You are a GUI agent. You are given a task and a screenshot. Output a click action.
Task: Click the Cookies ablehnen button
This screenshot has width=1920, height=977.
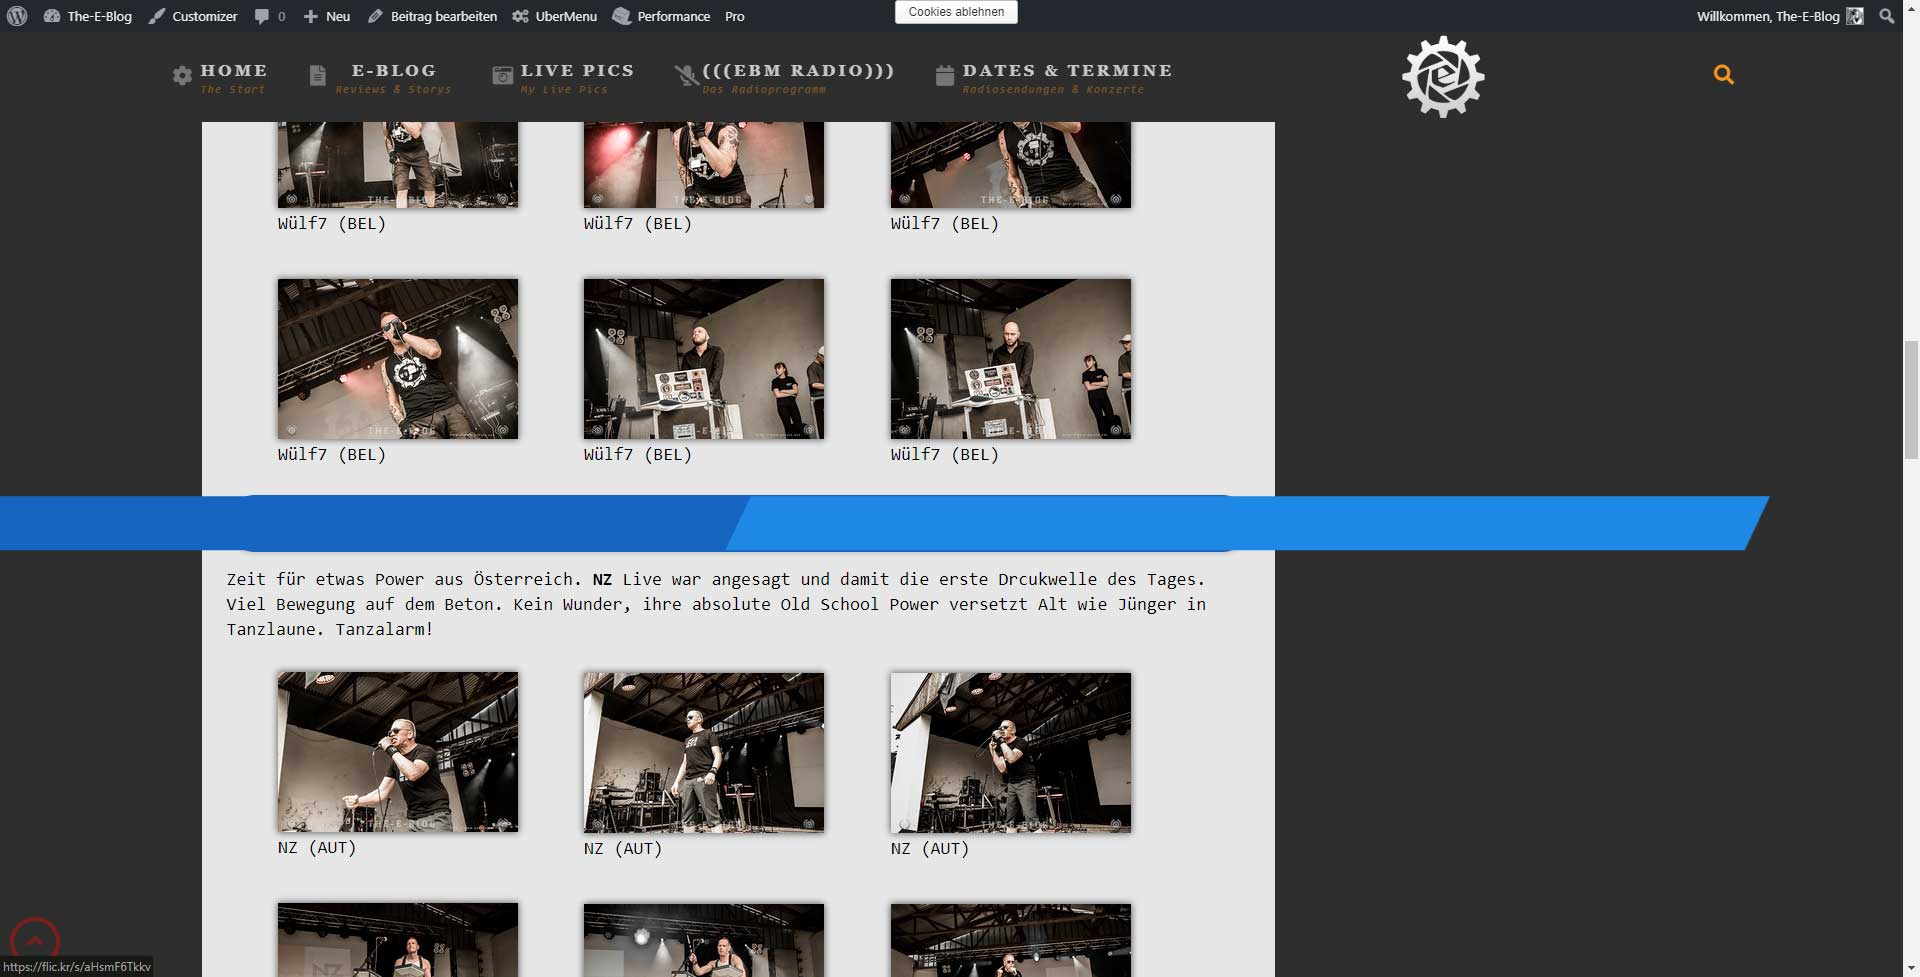(x=956, y=12)
